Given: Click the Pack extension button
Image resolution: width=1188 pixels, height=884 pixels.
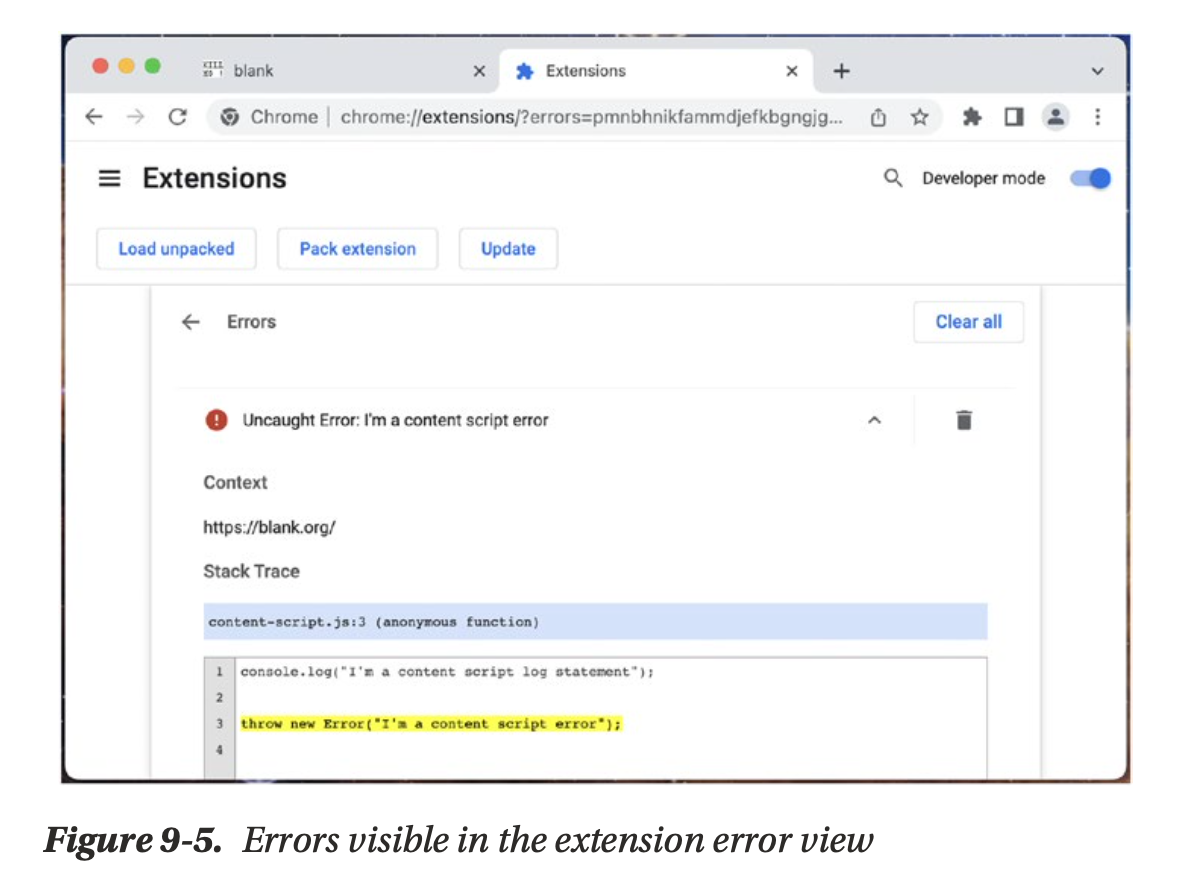Looking at the screenshot, I should (x=357, y=249).
